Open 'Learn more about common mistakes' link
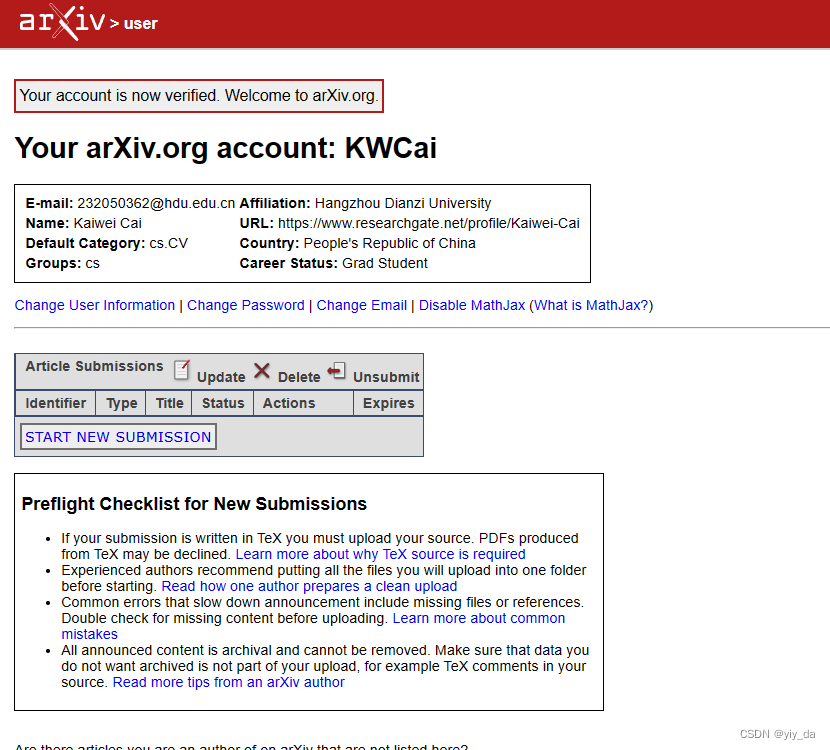 tap(479, 618)
